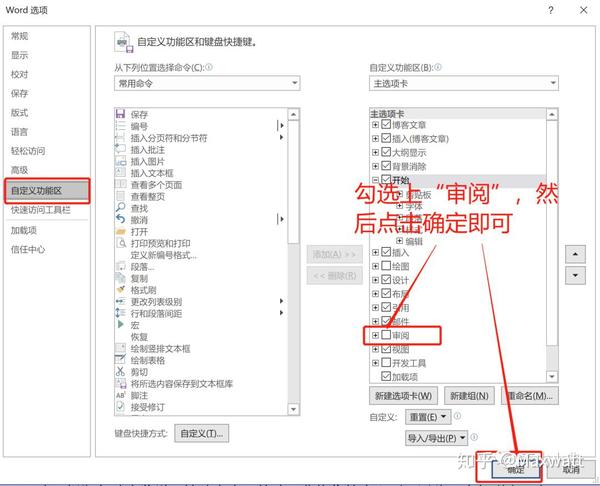Open 快速访问工具栏 options page
The width and height of the screenshot is (600, 486).
point(41,210)
